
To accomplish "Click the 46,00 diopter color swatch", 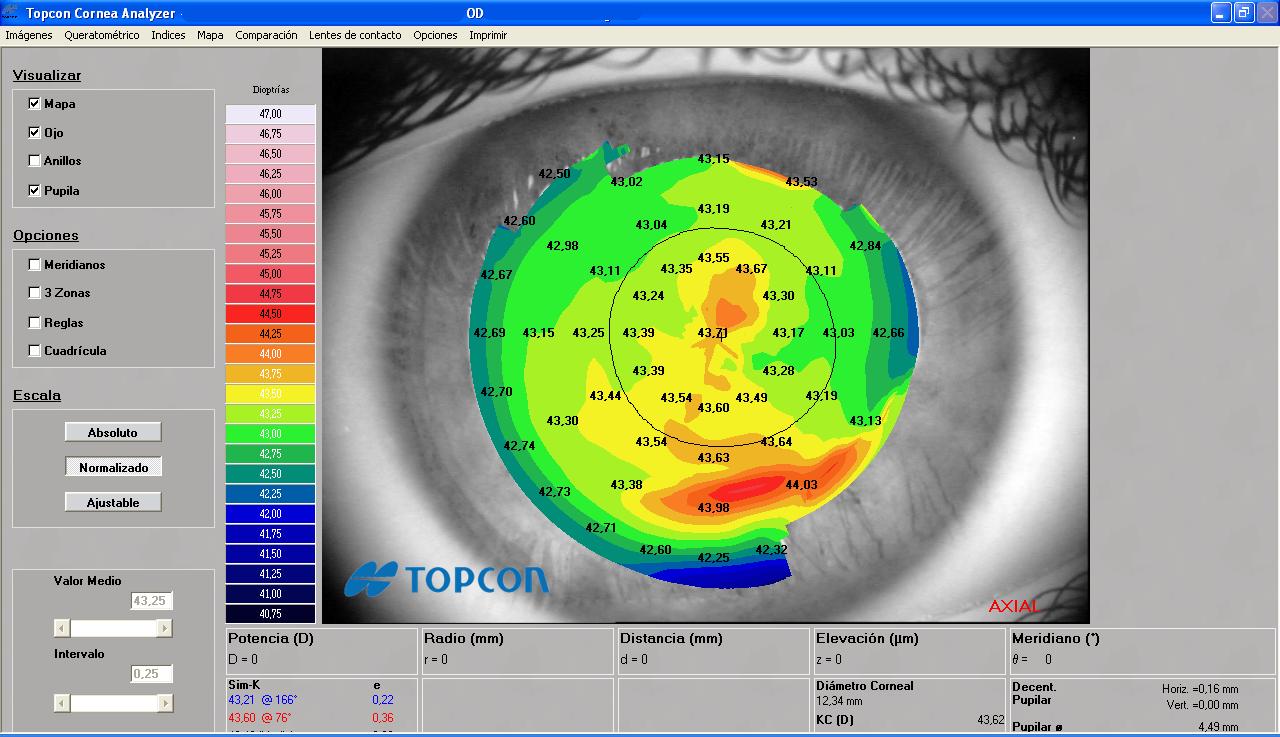I will coord(270,194).
